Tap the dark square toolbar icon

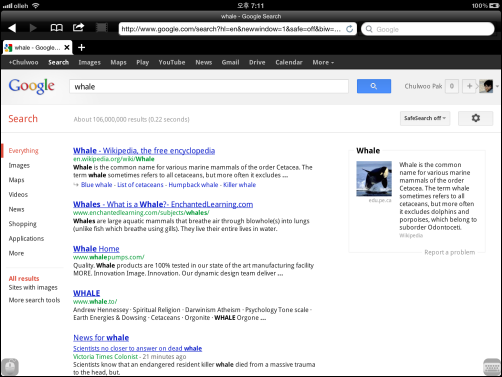[102, 27]
